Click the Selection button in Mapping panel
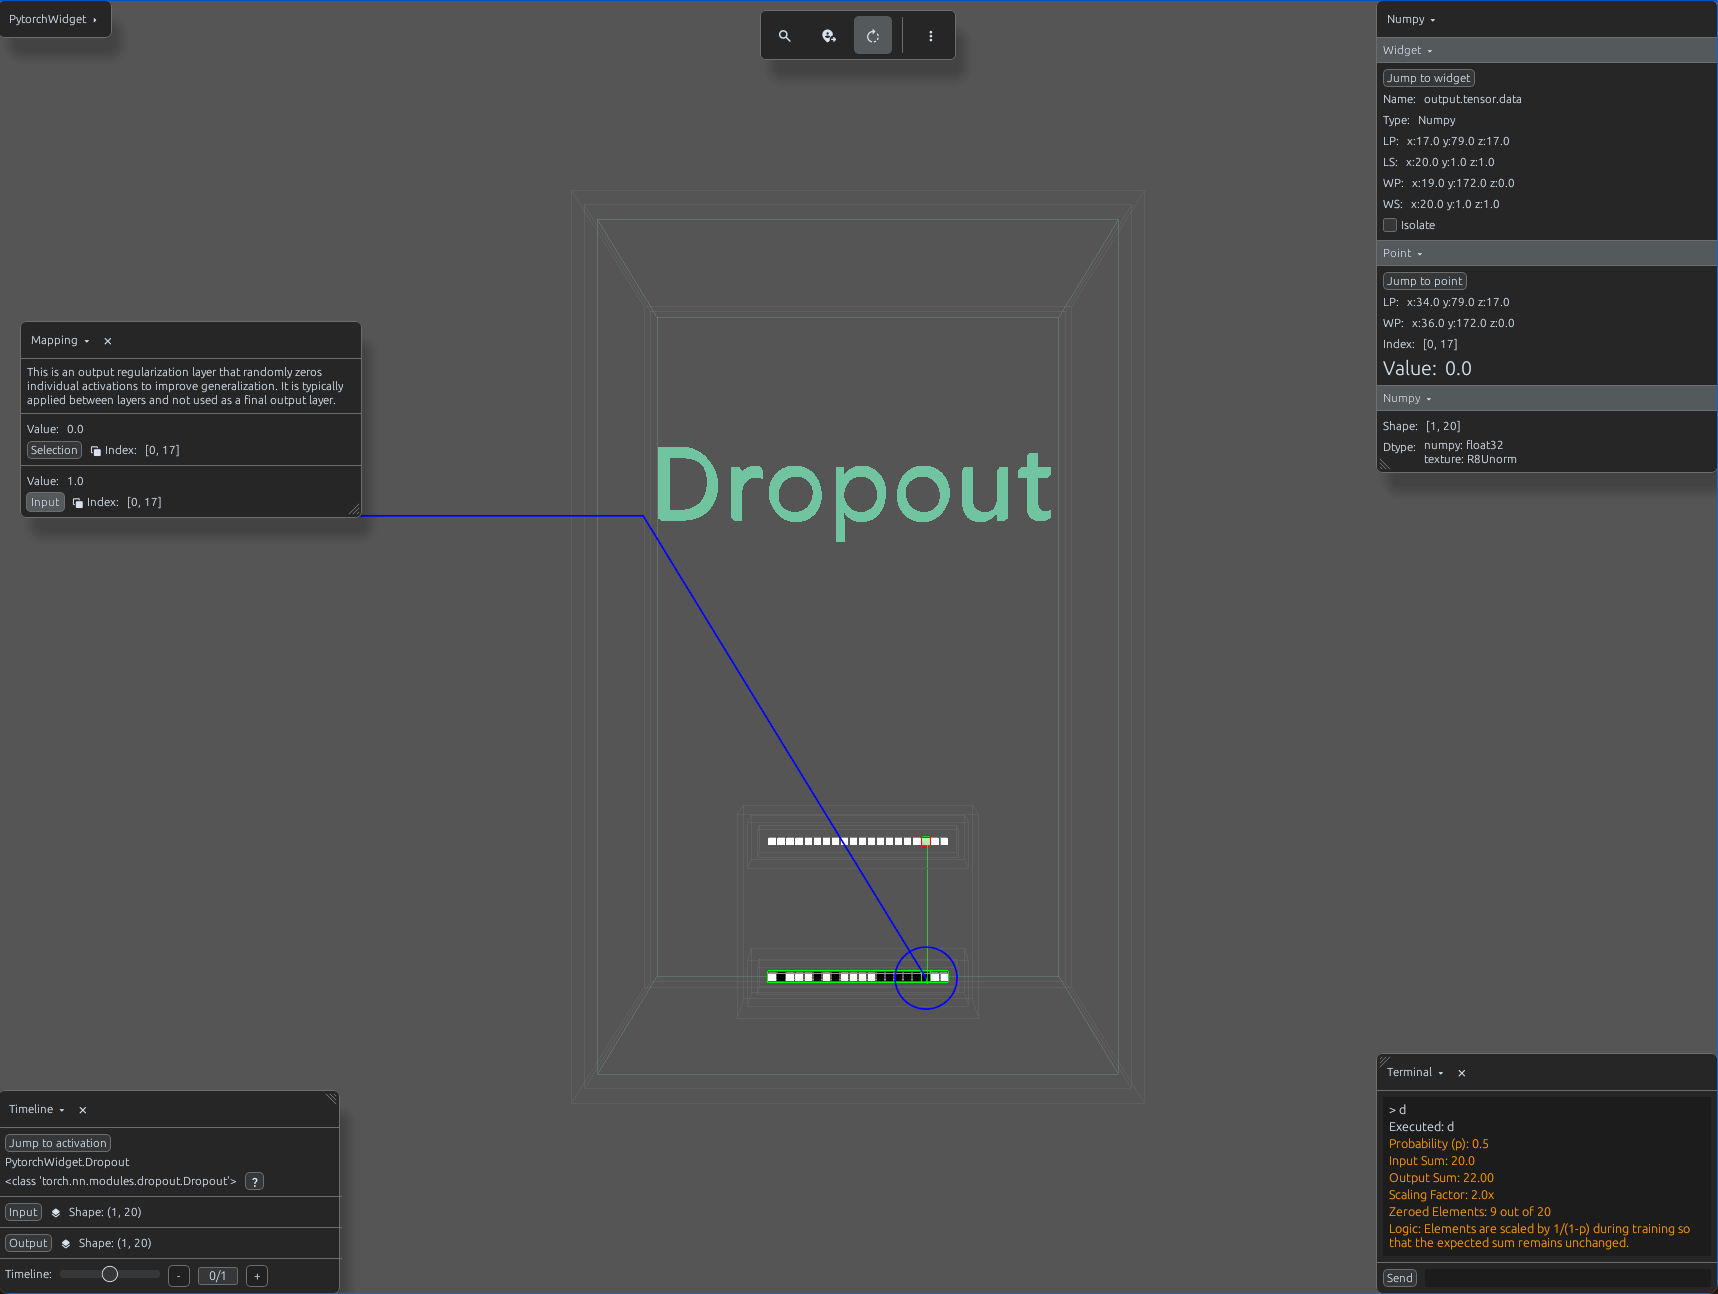 [54, 451]
